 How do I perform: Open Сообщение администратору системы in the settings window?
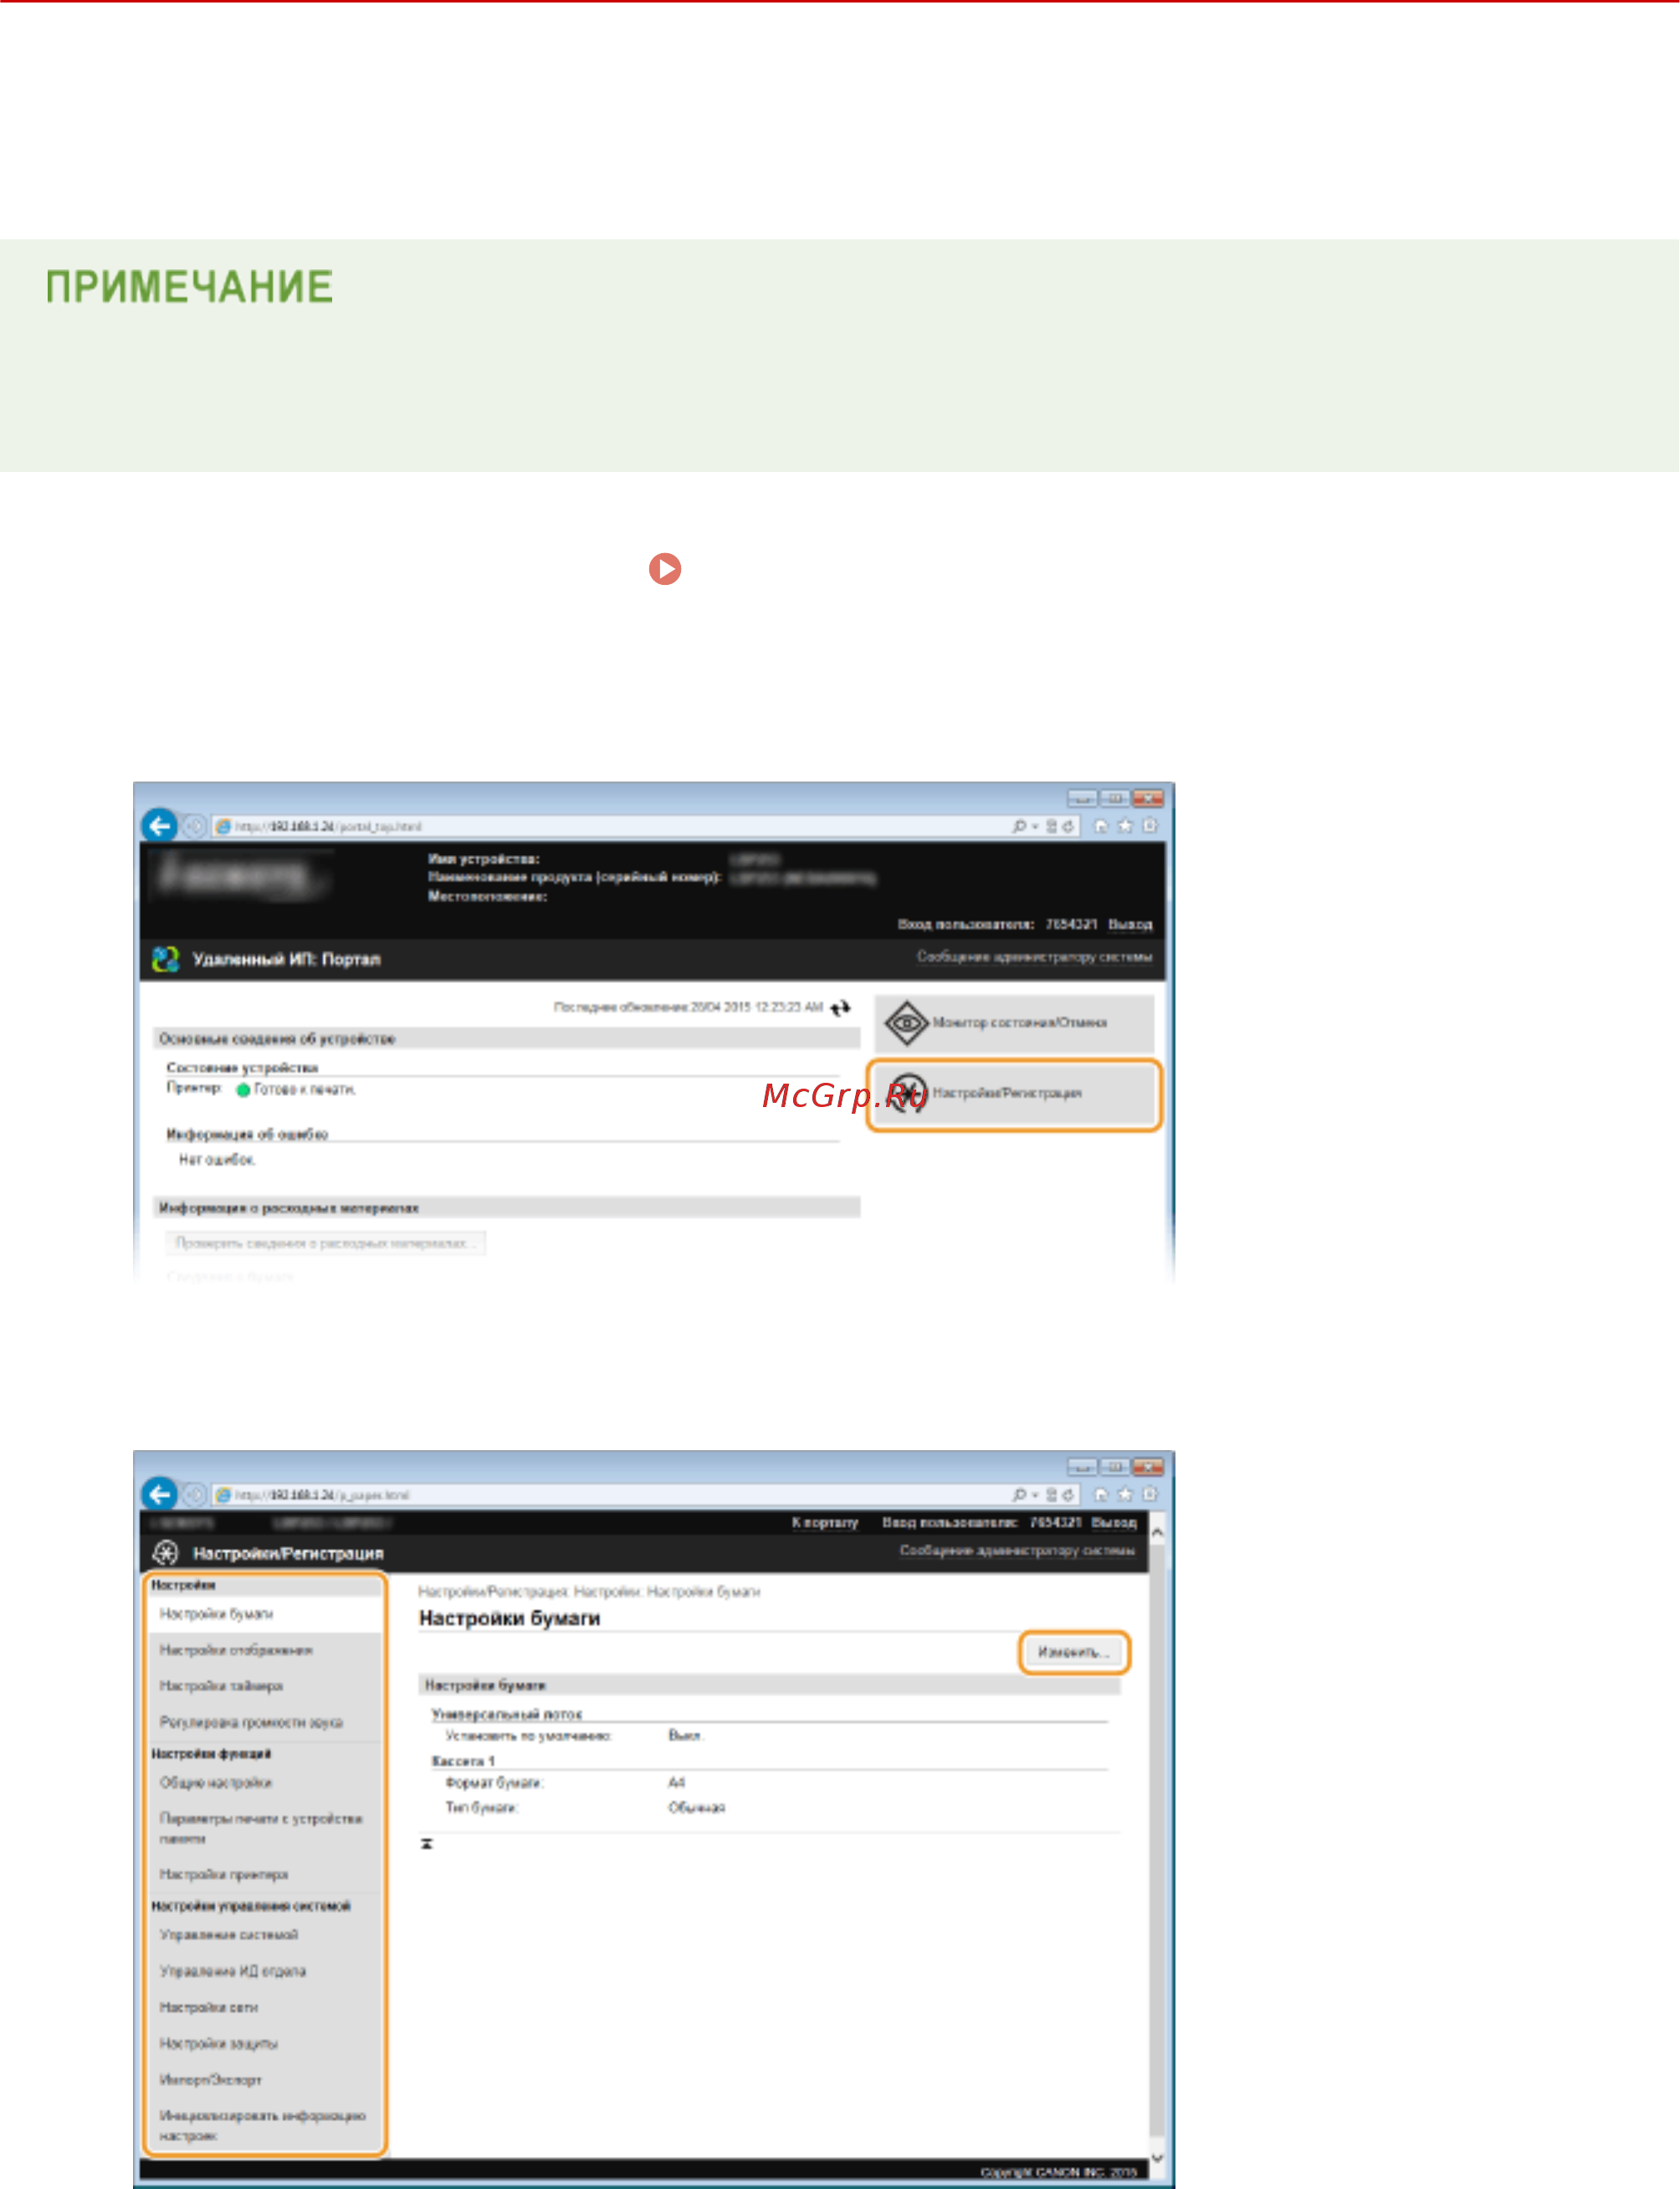pos(1017,1550)
